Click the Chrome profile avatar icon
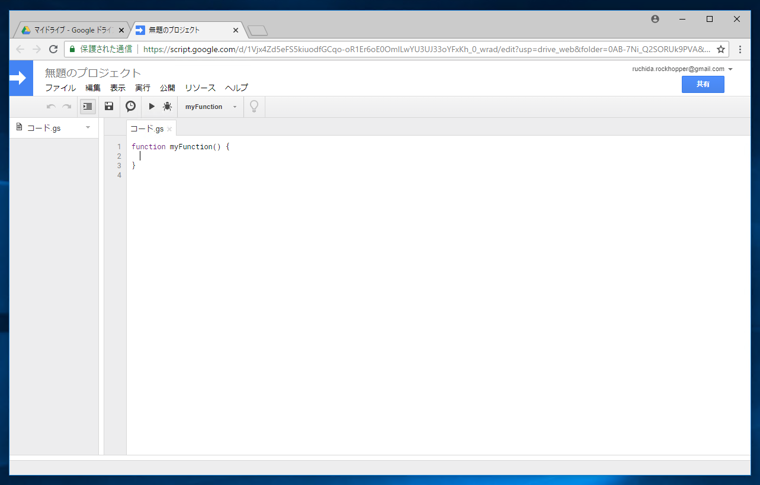This screenshot has width=760, height=485. [655, 19]
